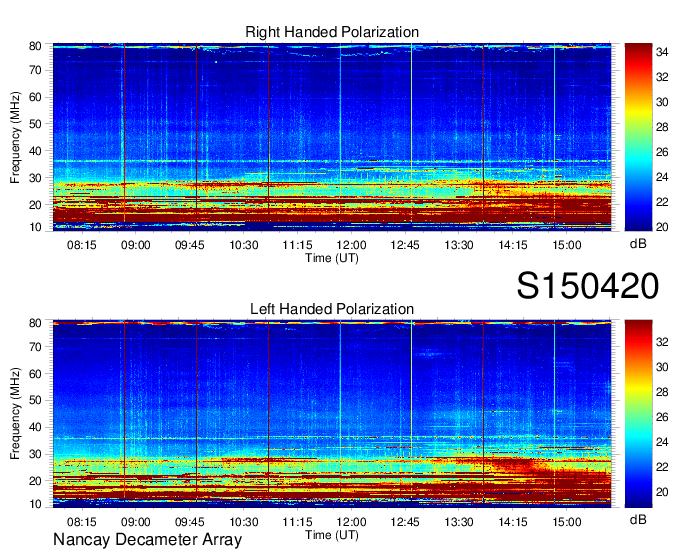680x552 pixels.
Task: Click the 'Time (UT)' label under lower plot
Action: [332, 535]
